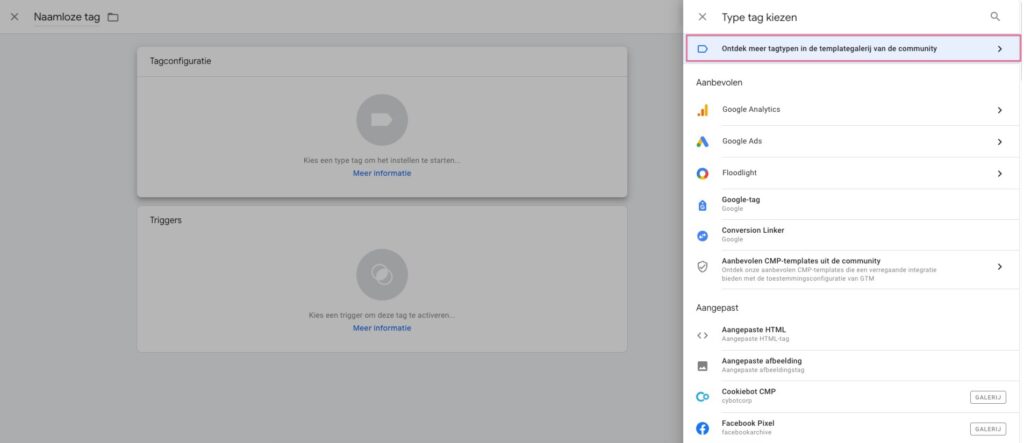Click the Floodlight label

point(739,172)
